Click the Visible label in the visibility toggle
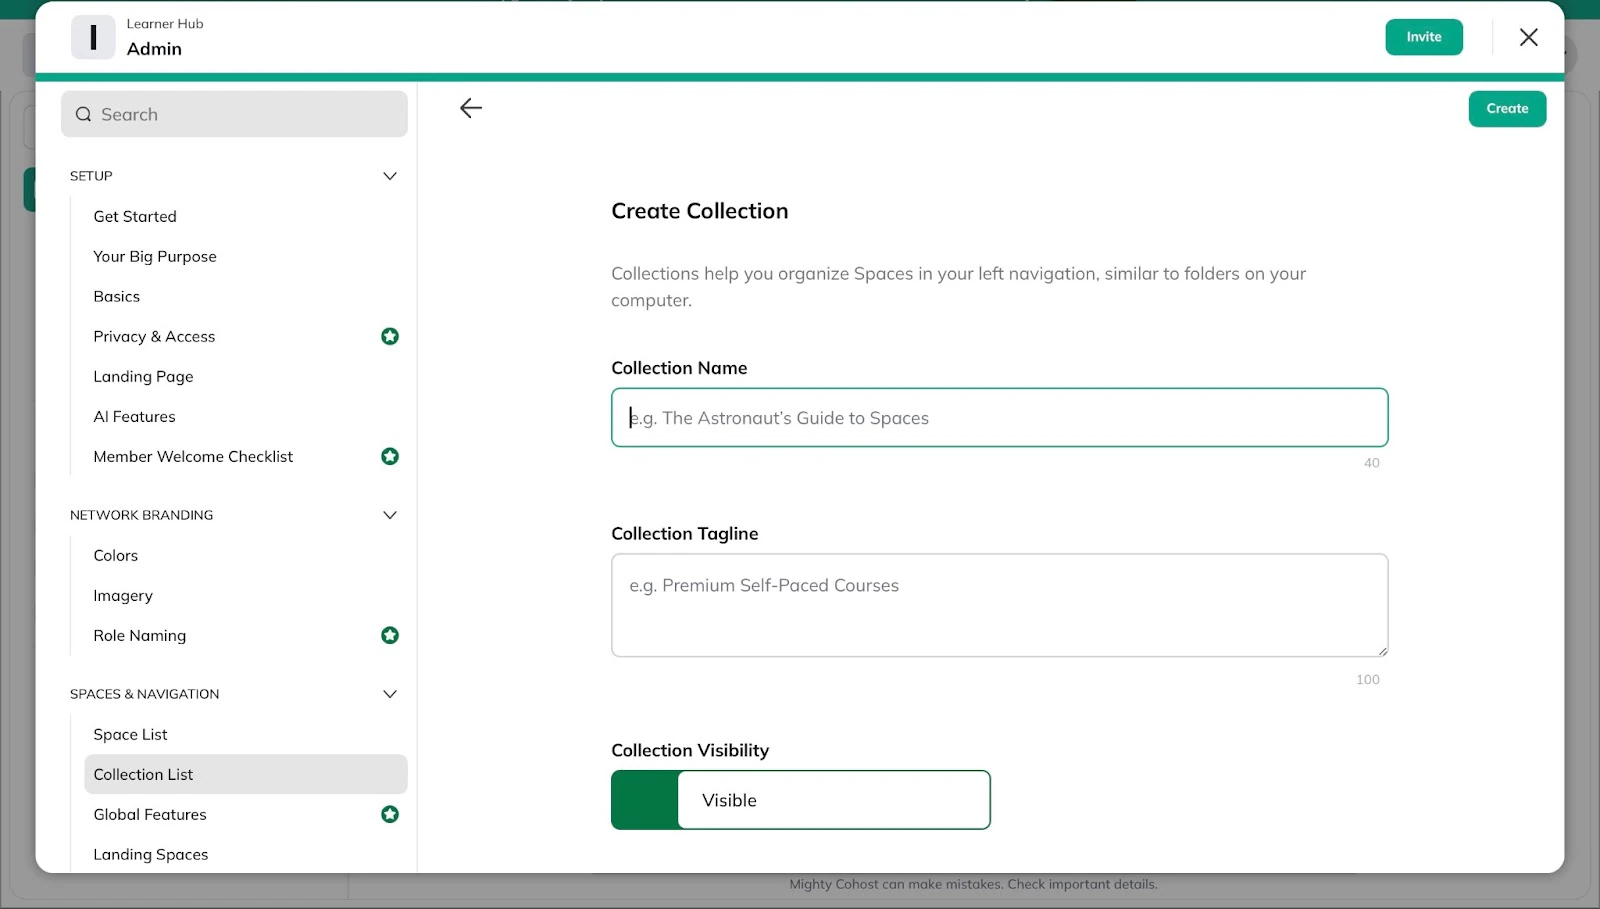Screen dimensions: 1600x909 (729, 800)
